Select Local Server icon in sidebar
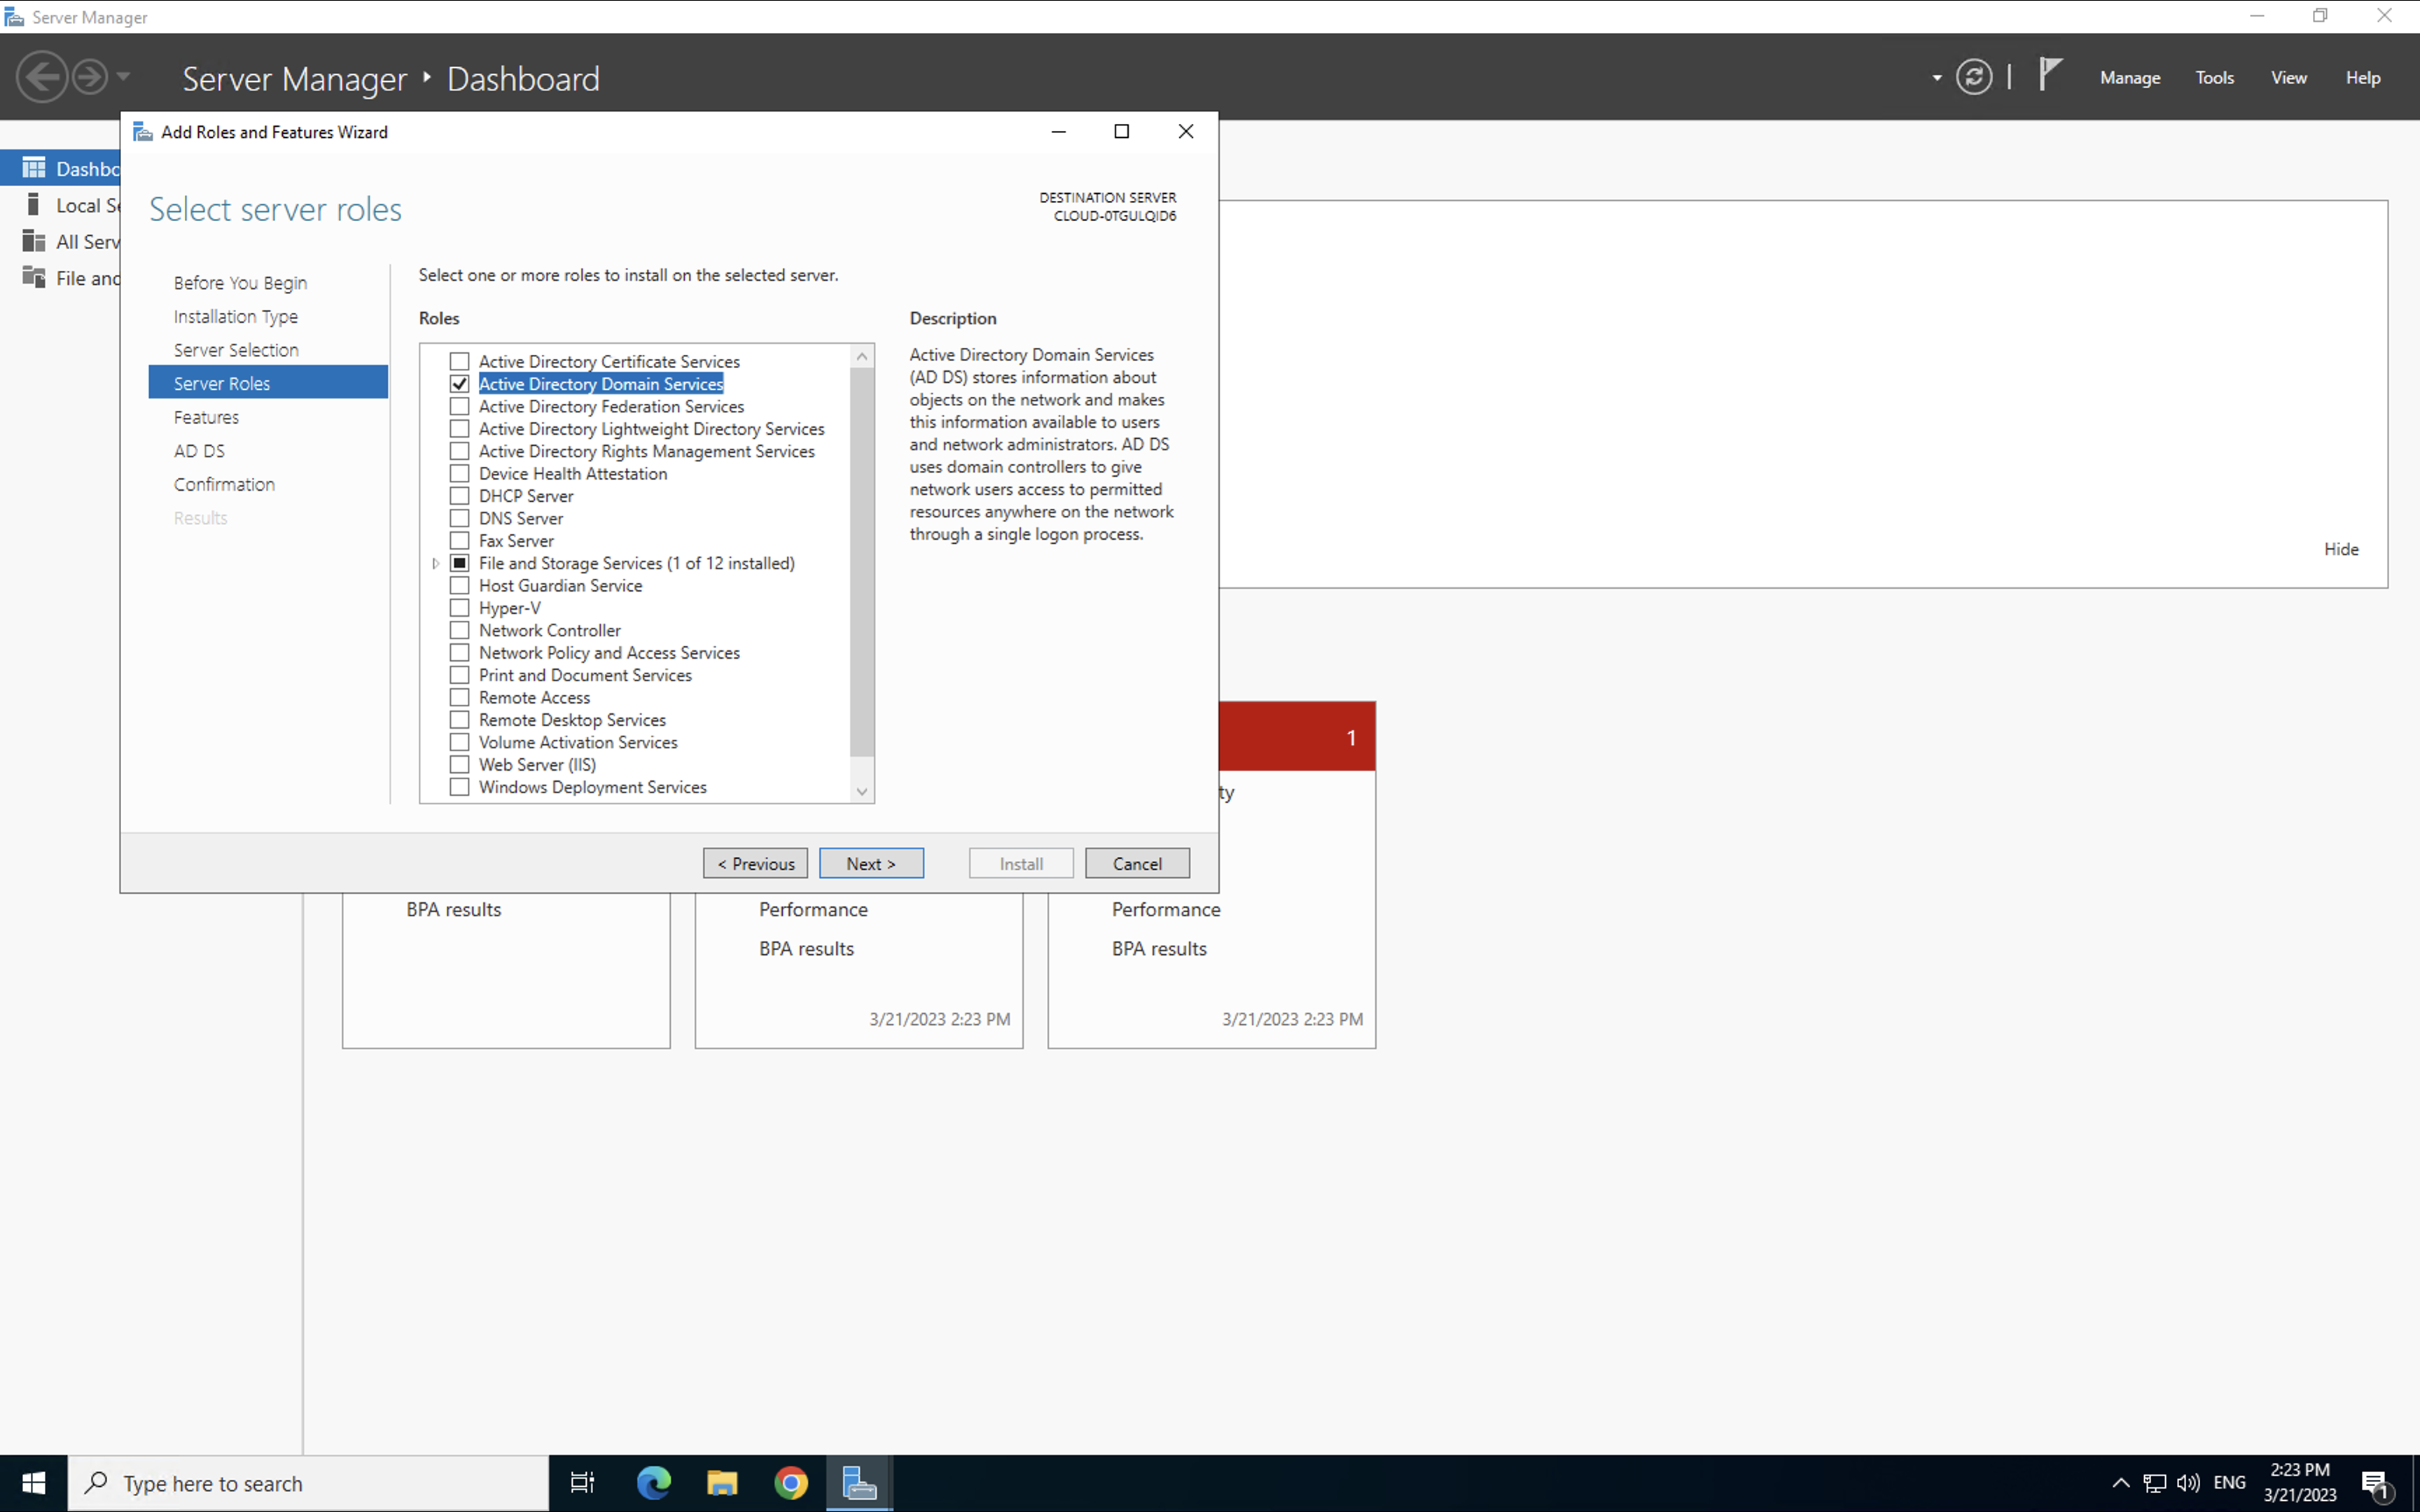2420x1512 pixels. pos(33,205)
